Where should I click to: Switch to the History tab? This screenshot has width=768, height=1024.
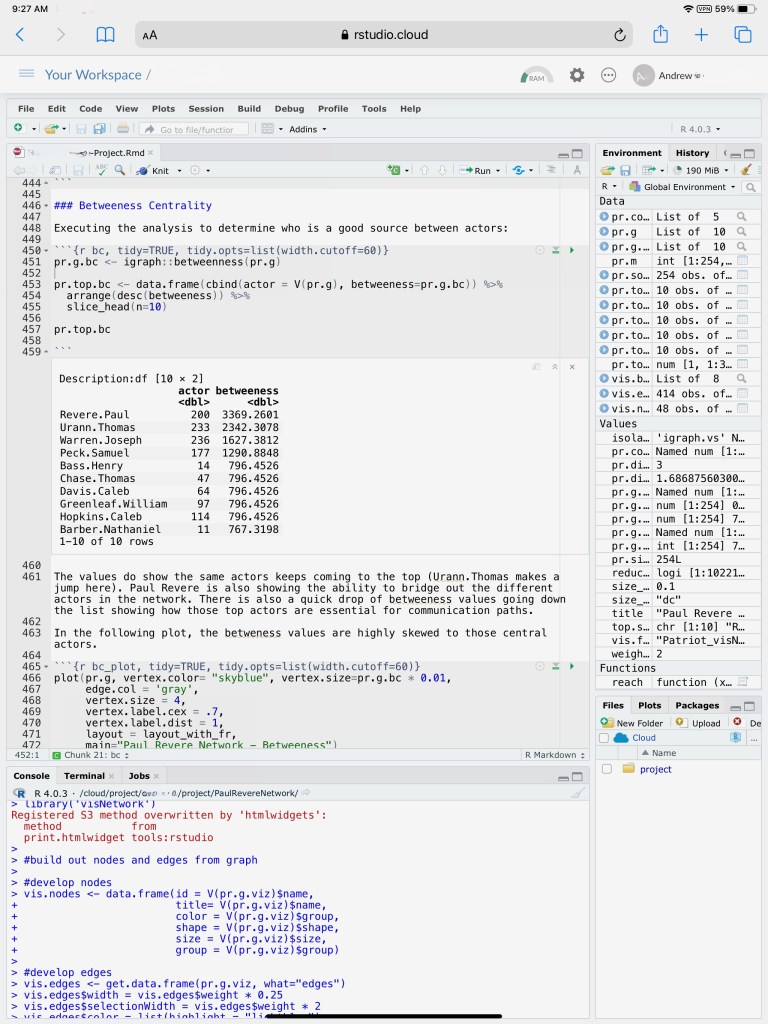(692, 153)
